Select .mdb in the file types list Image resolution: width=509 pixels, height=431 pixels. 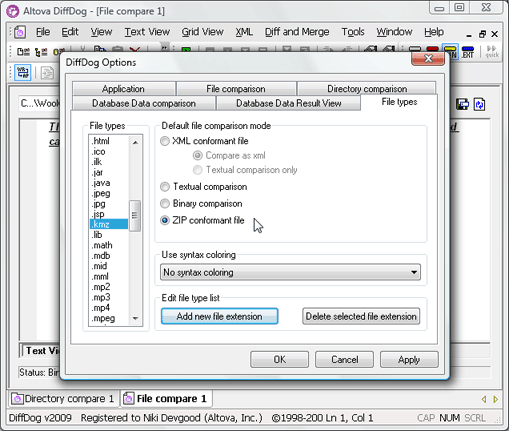click(x=109, y=256)
